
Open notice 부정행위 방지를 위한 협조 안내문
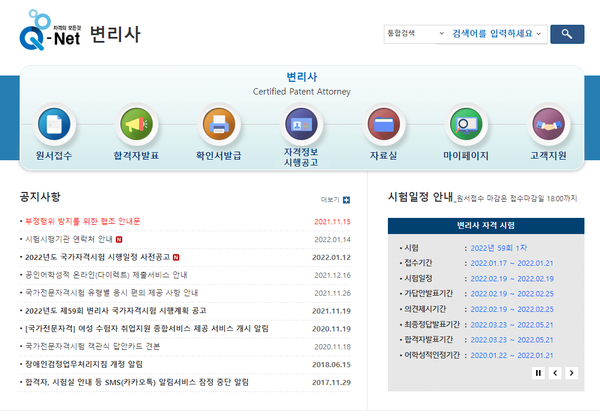(x=83, y=221)
